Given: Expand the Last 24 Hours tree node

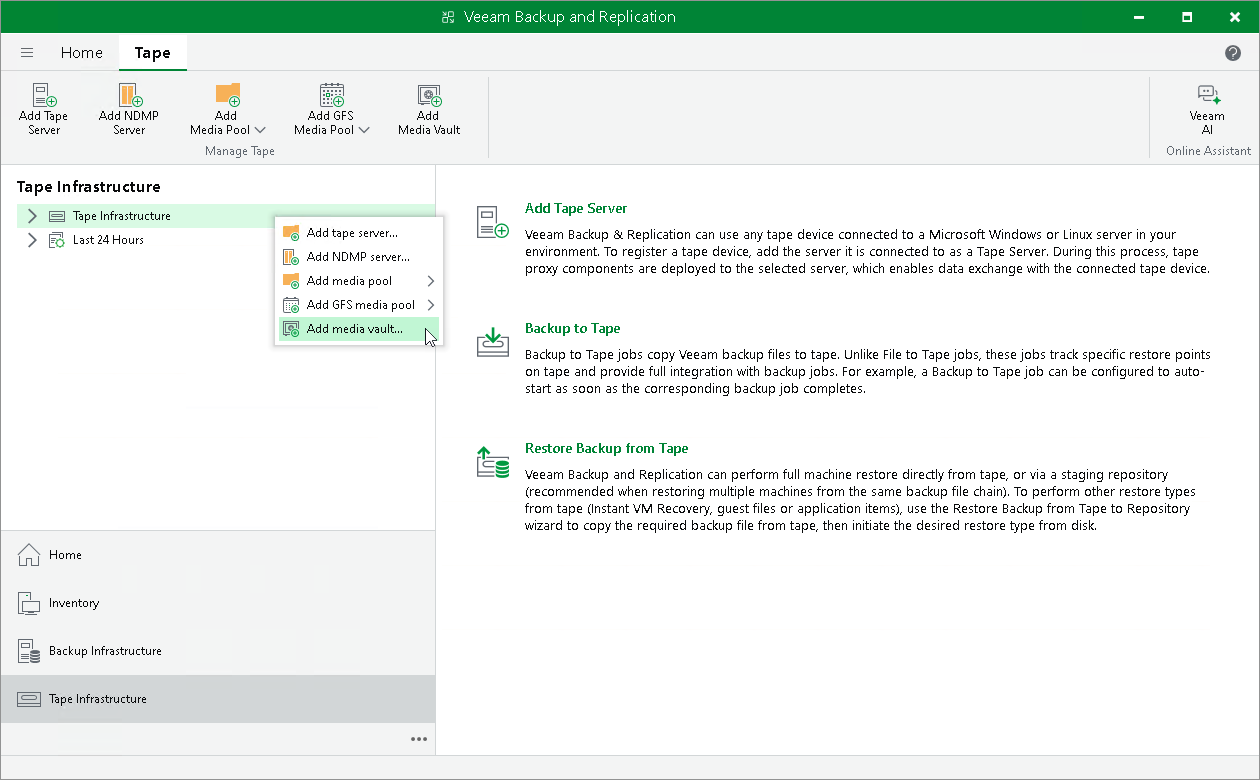Looking at the screenshot, I should click(x=32, y=240).
